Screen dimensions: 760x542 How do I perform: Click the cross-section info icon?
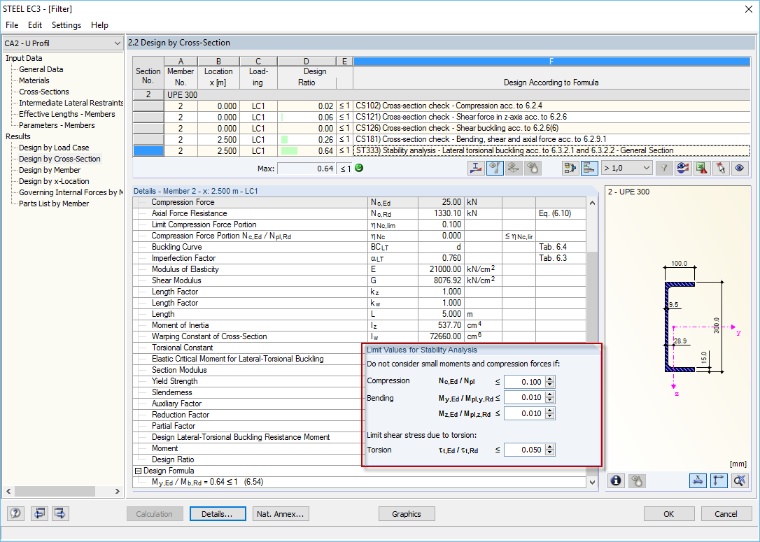click(616, 480)
